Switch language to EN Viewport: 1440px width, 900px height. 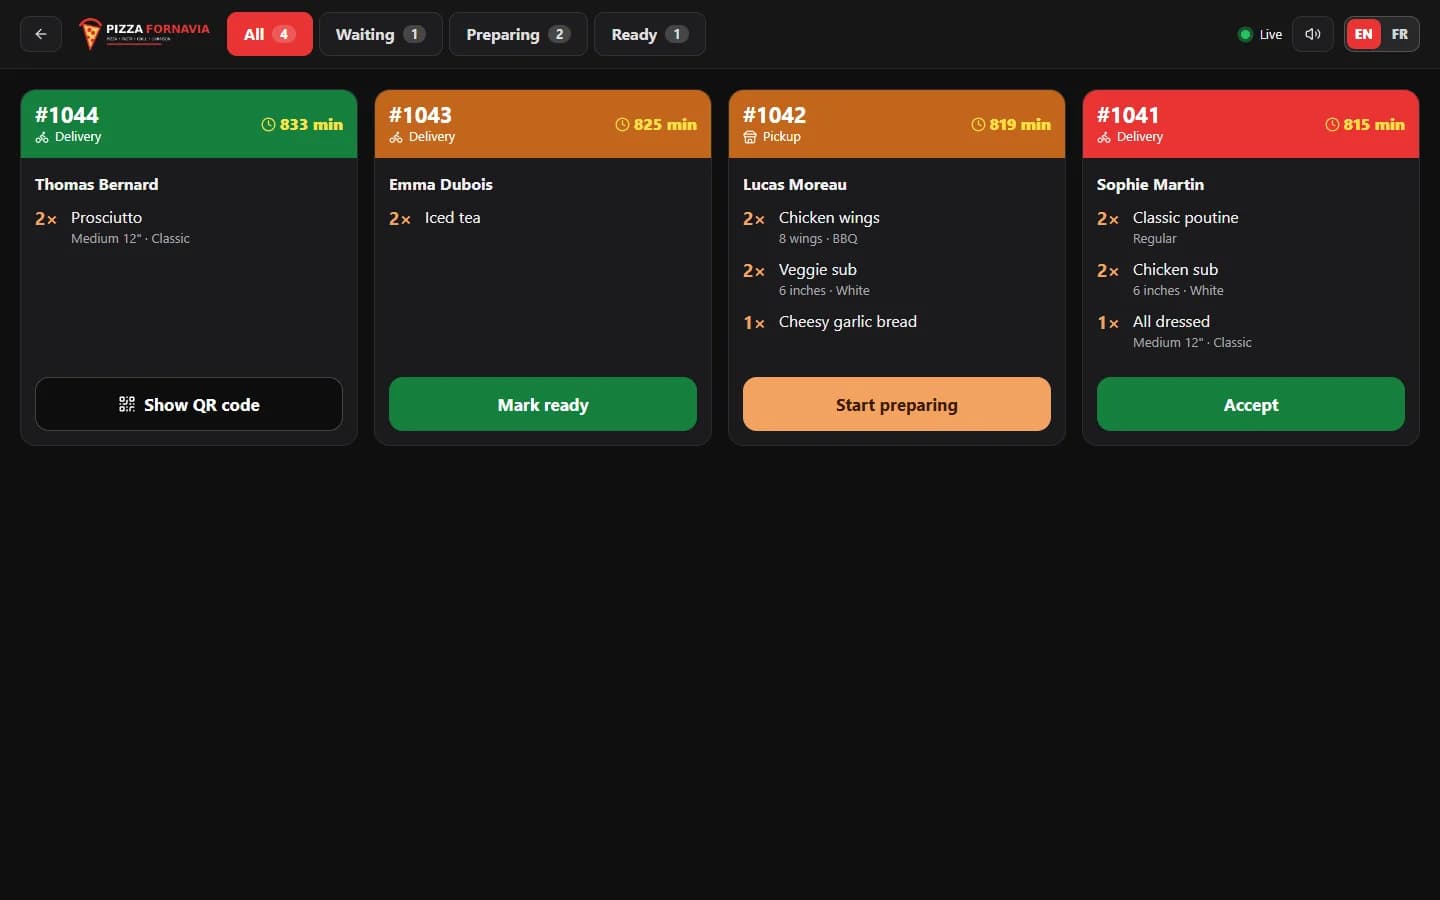click(1363, 34)
